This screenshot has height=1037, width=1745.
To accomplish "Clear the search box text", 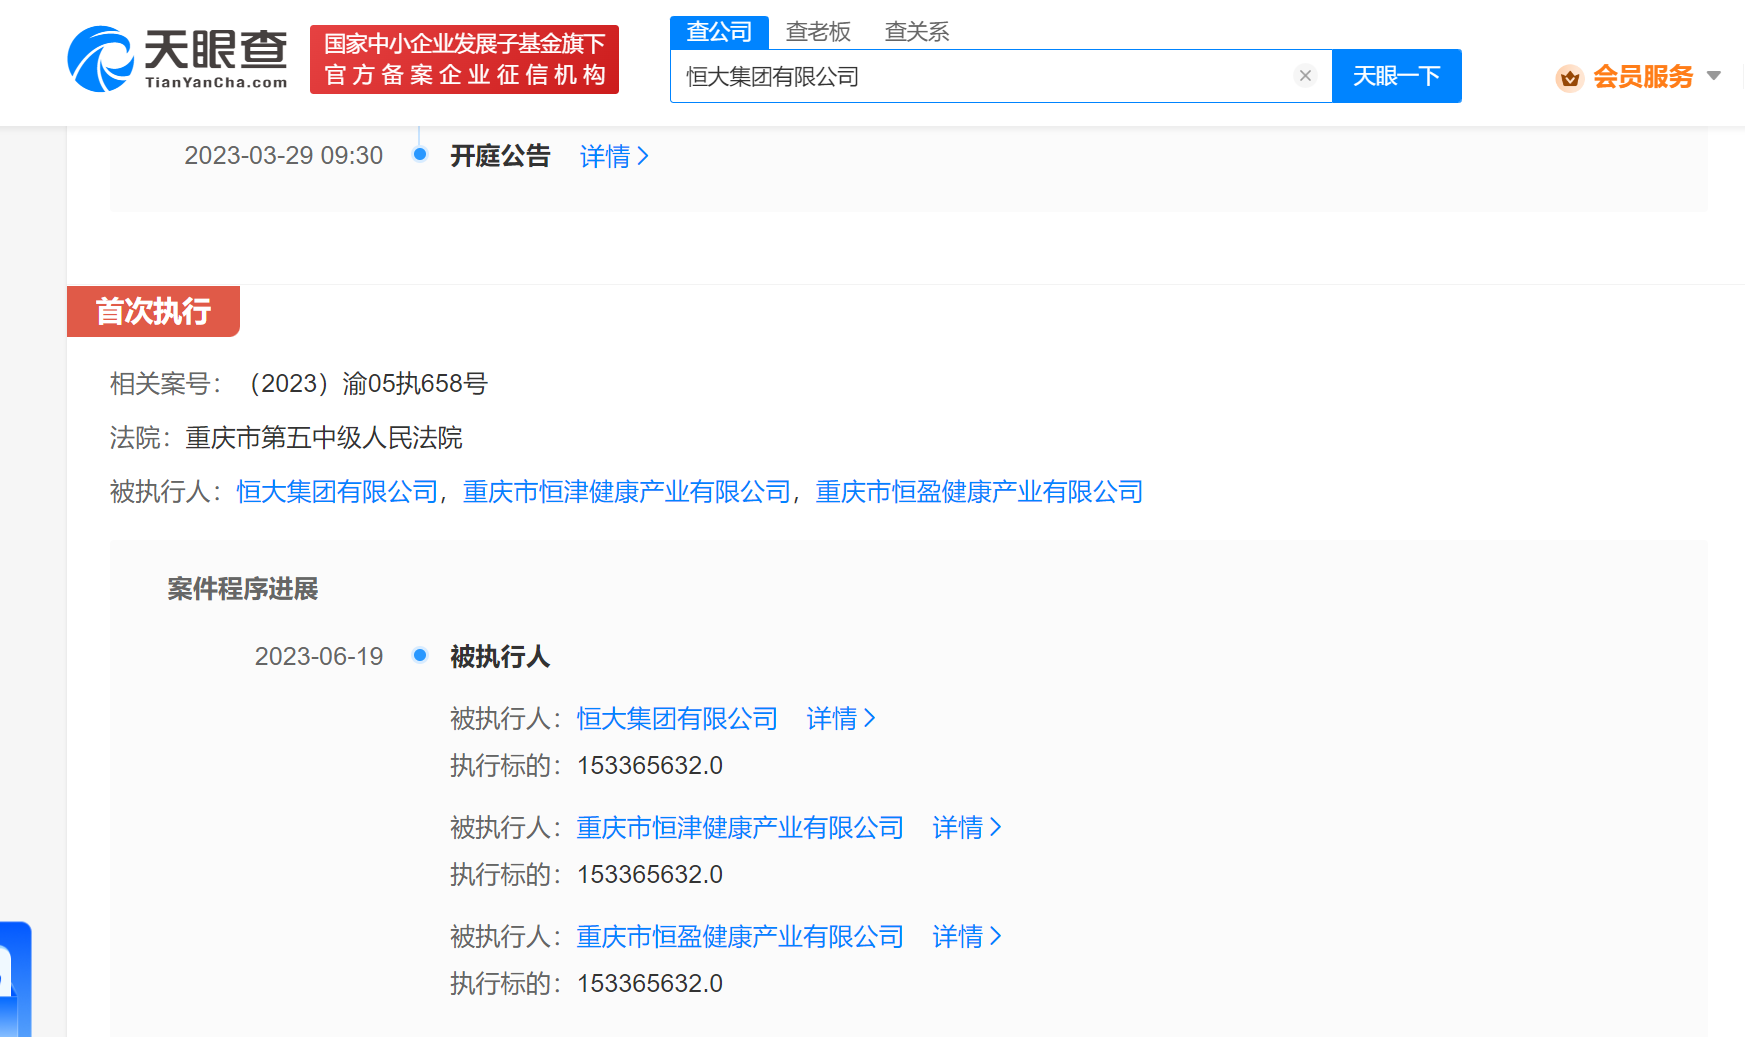I will [x=1304, y=76].
